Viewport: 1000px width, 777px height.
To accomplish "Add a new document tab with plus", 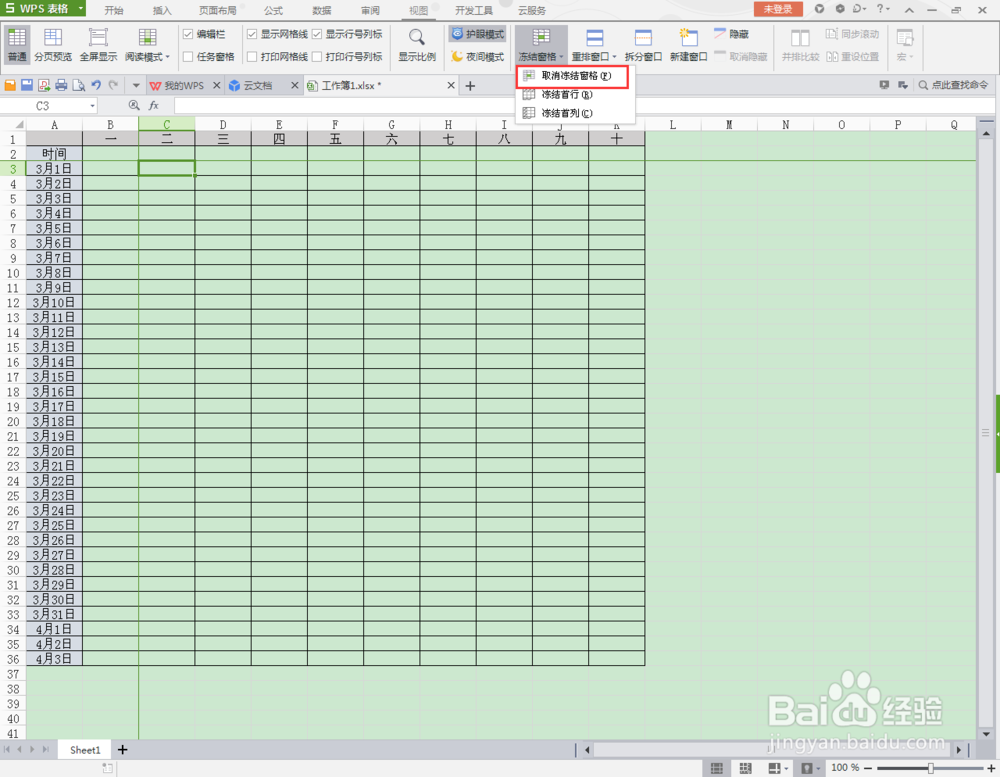I will tap(470, 86).
